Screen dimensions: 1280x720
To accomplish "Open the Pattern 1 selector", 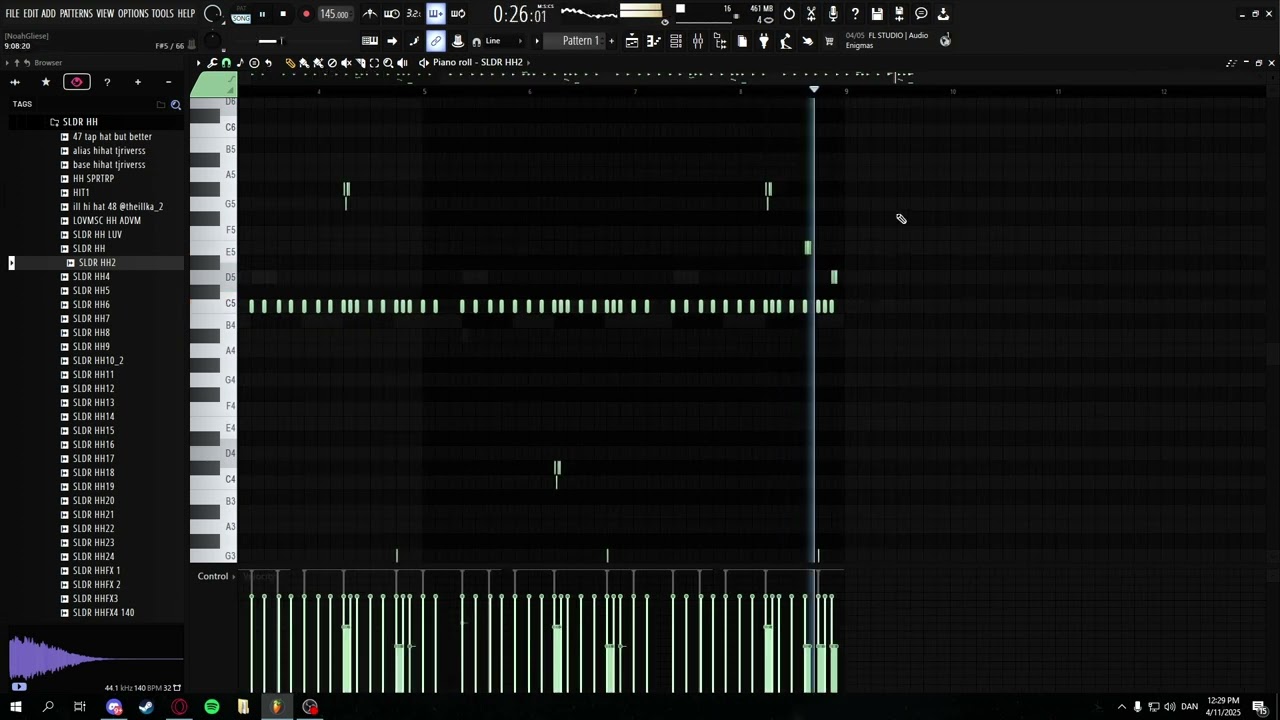I will click(581, 41).
